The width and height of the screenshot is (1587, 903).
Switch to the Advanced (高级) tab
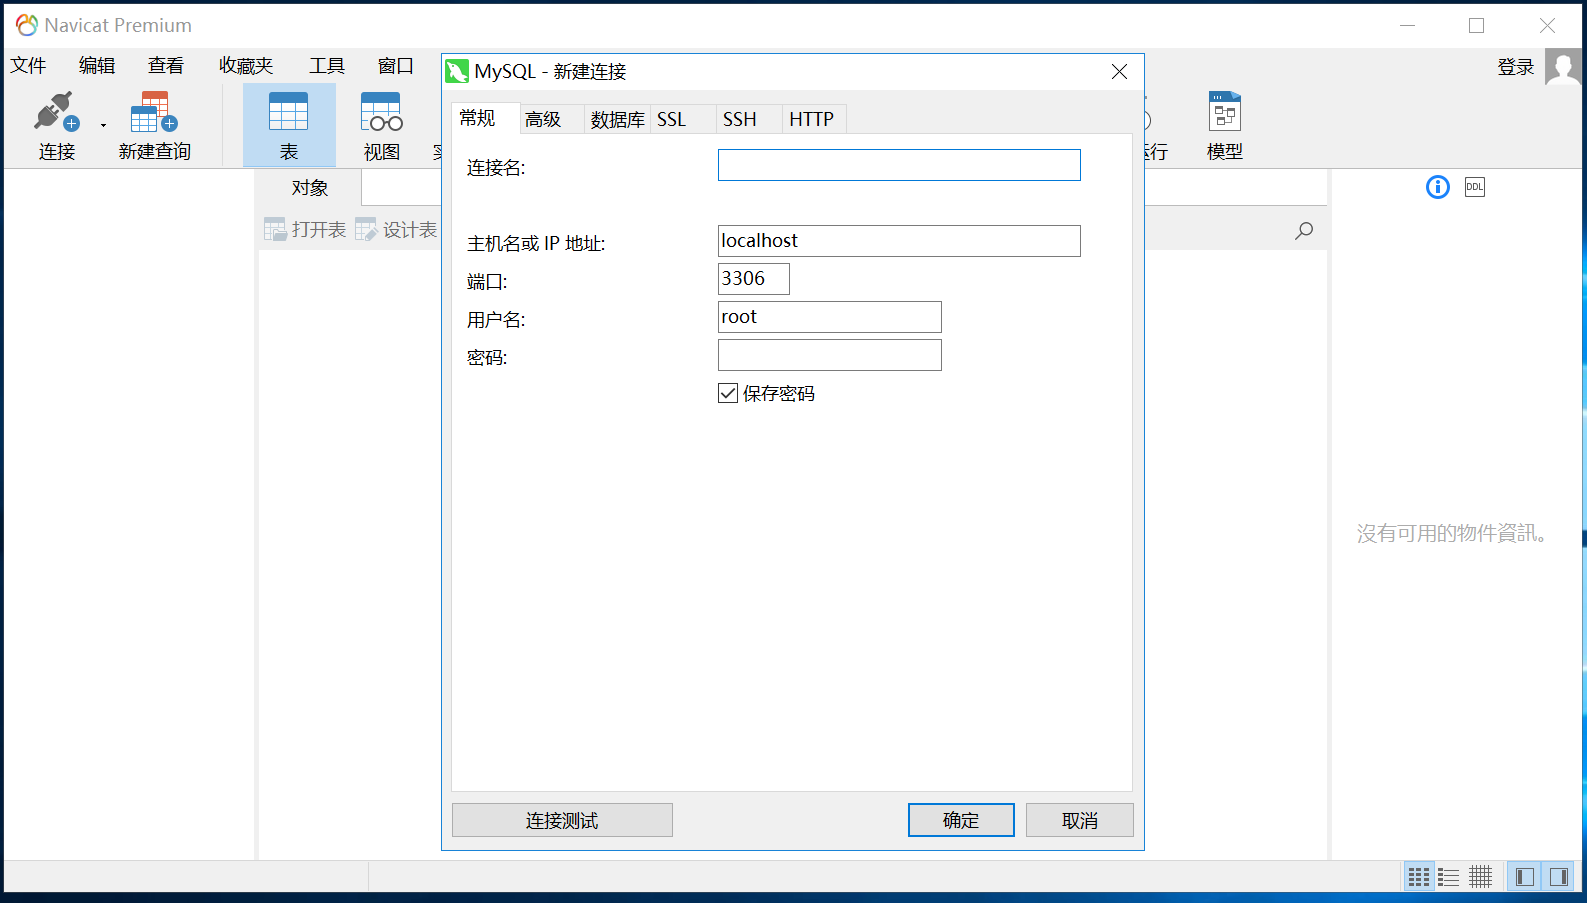point(551,119)
